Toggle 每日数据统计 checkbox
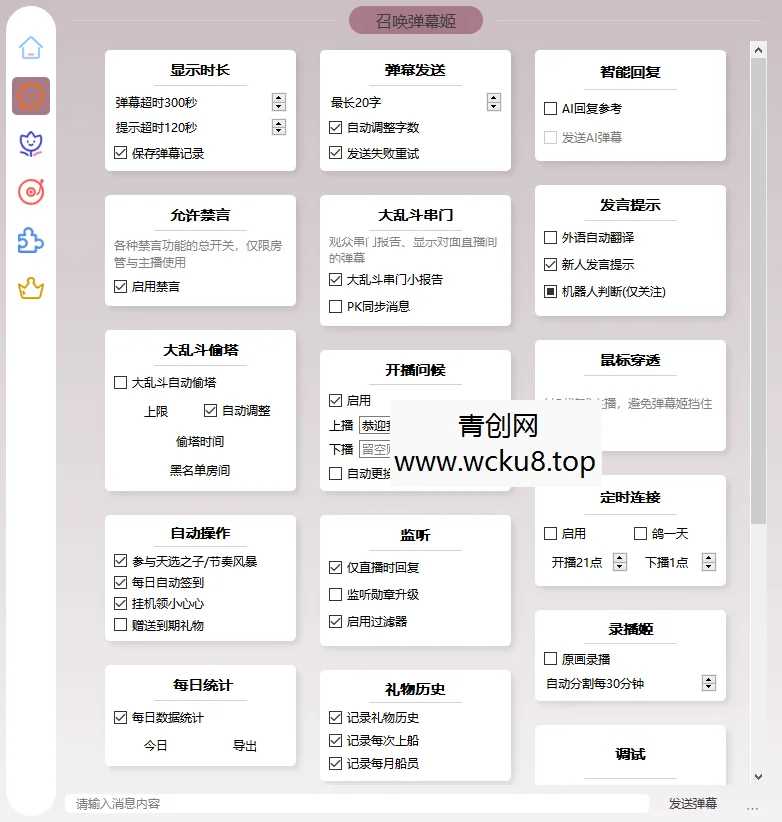The image size is (782, 822). pyautogui.click(x=121, y=717)
